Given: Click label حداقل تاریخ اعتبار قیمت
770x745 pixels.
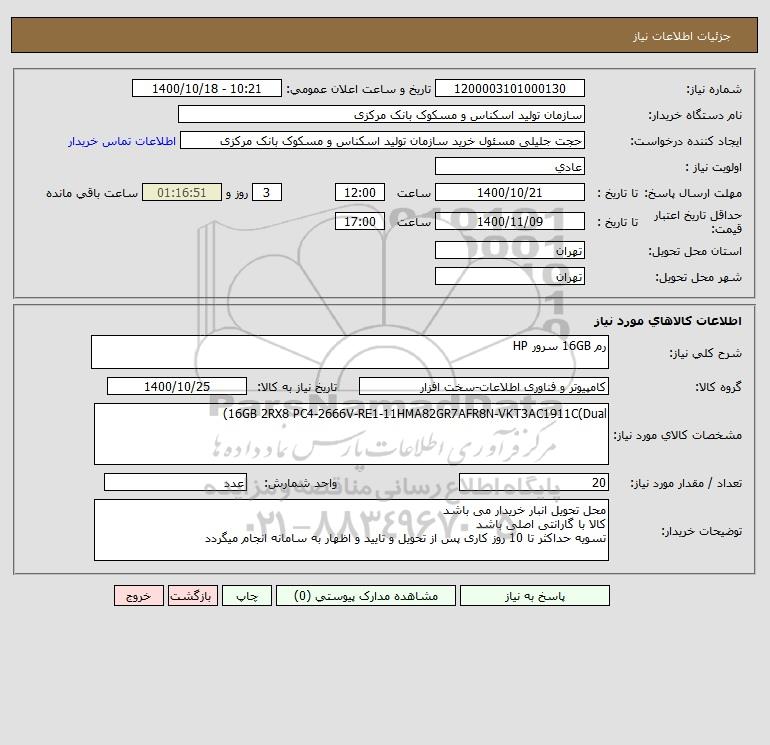Looking at the screenshot, I should [698, 222].
